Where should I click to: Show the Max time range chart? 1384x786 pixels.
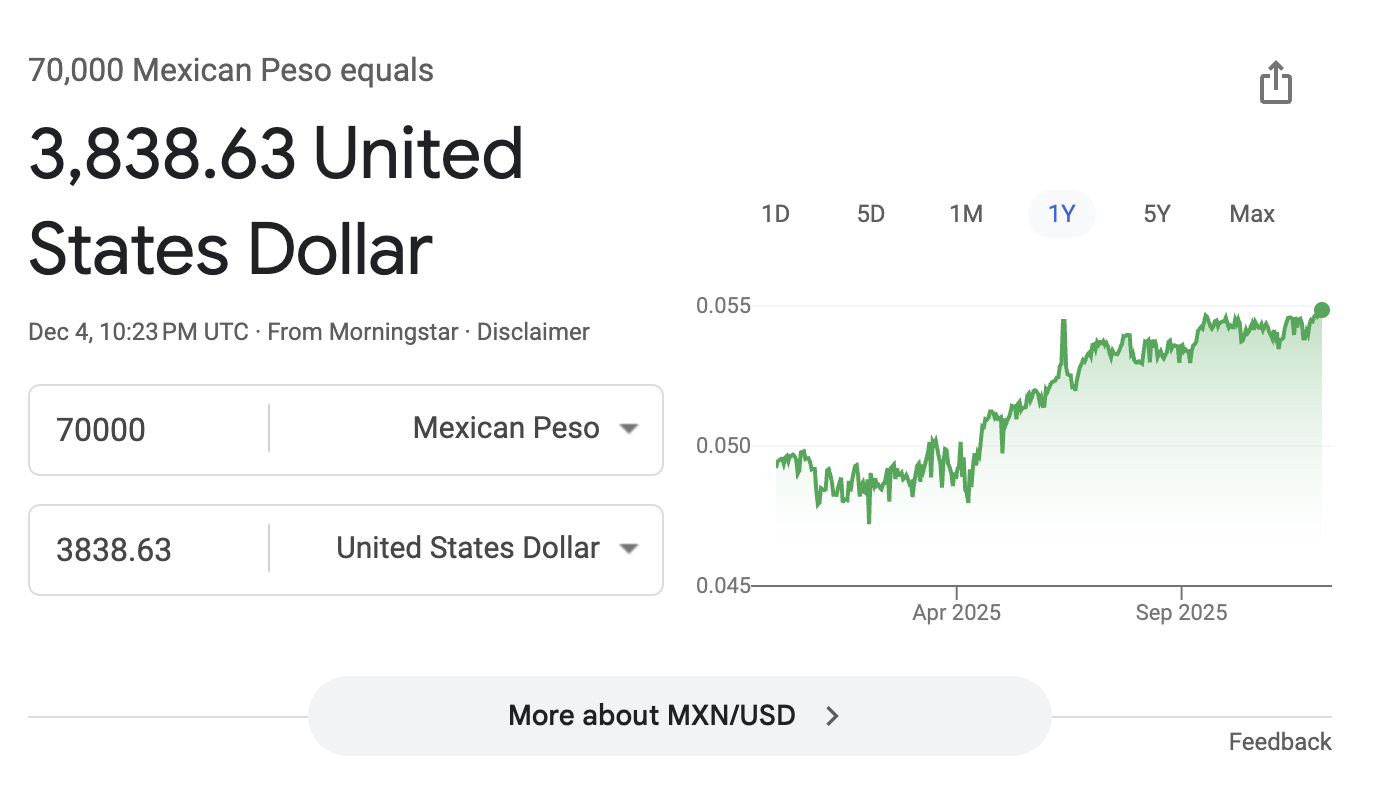point(1252,214)
